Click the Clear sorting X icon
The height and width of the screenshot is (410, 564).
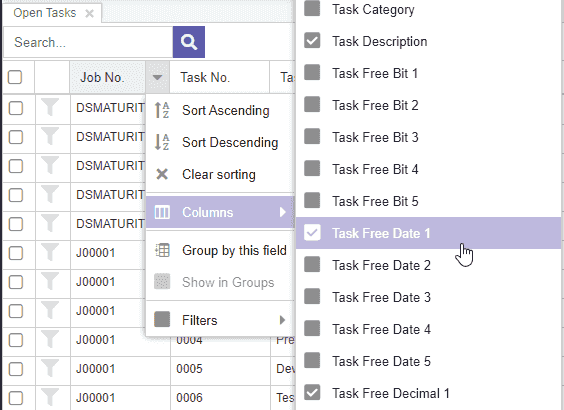tap(162, 174)
